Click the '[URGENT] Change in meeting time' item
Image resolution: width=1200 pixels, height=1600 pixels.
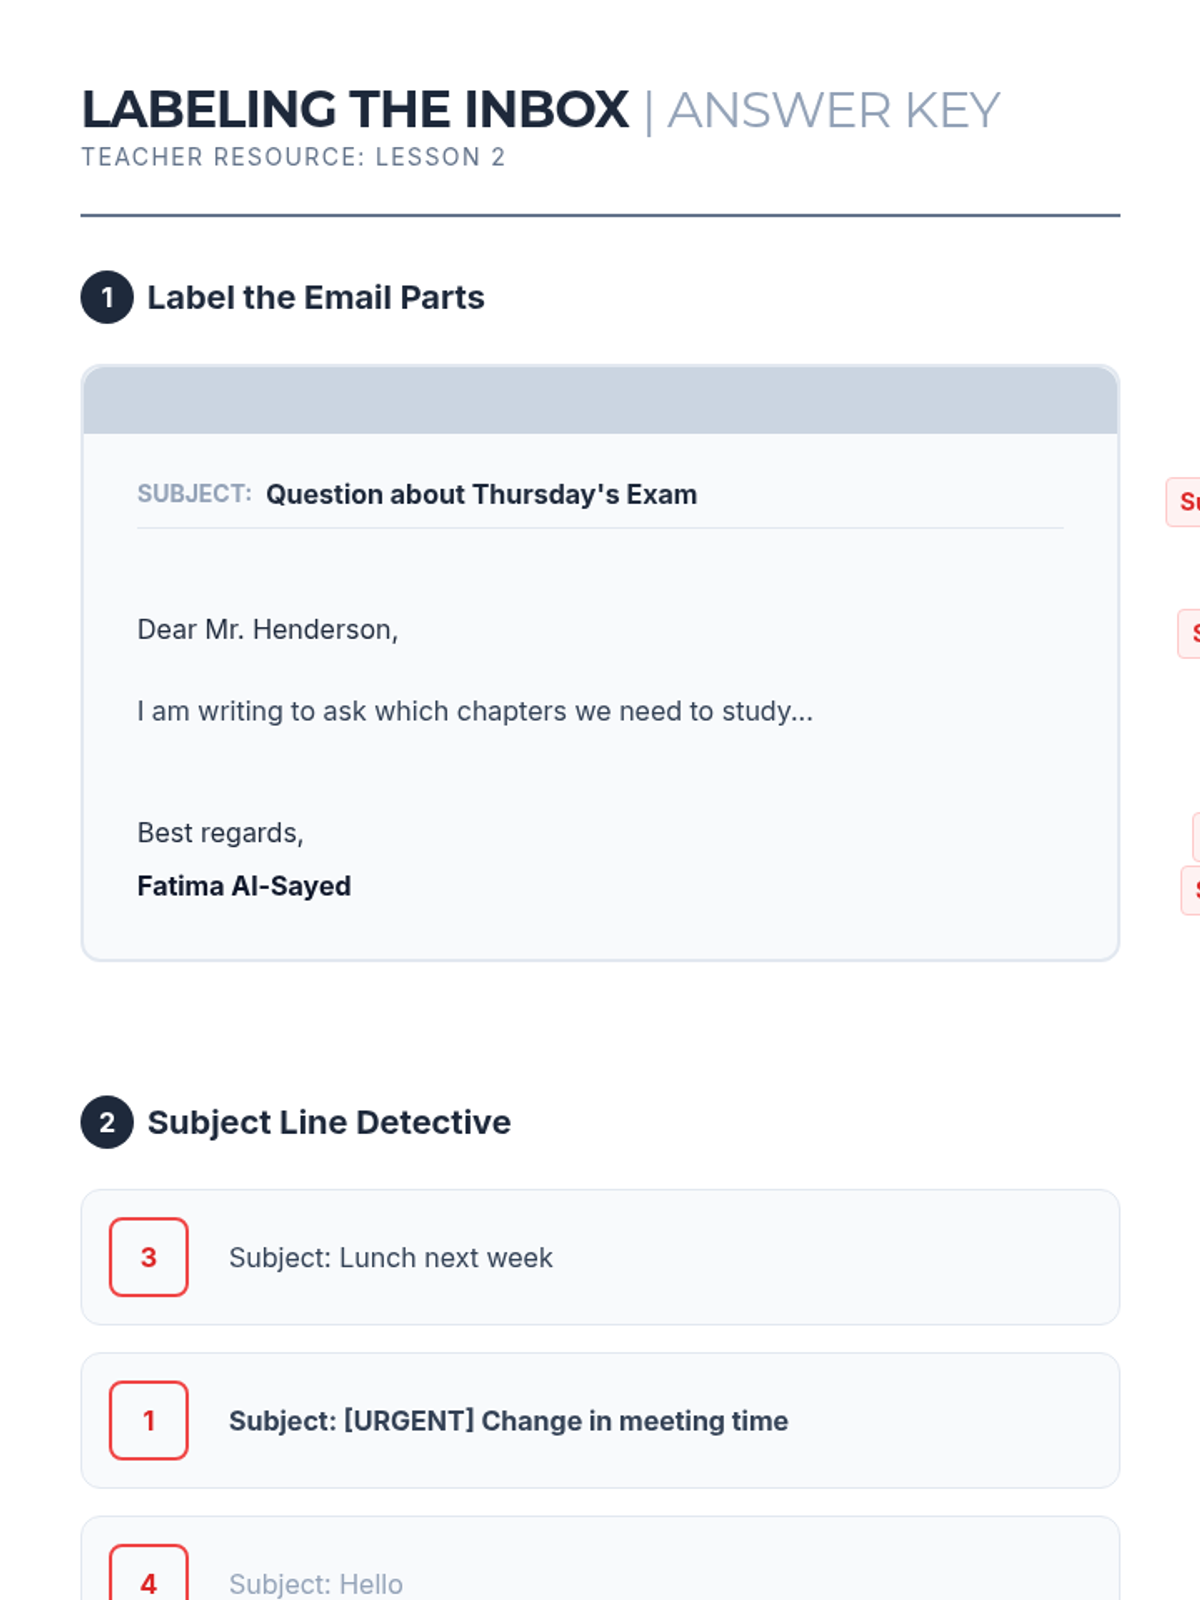[508, 1420]
